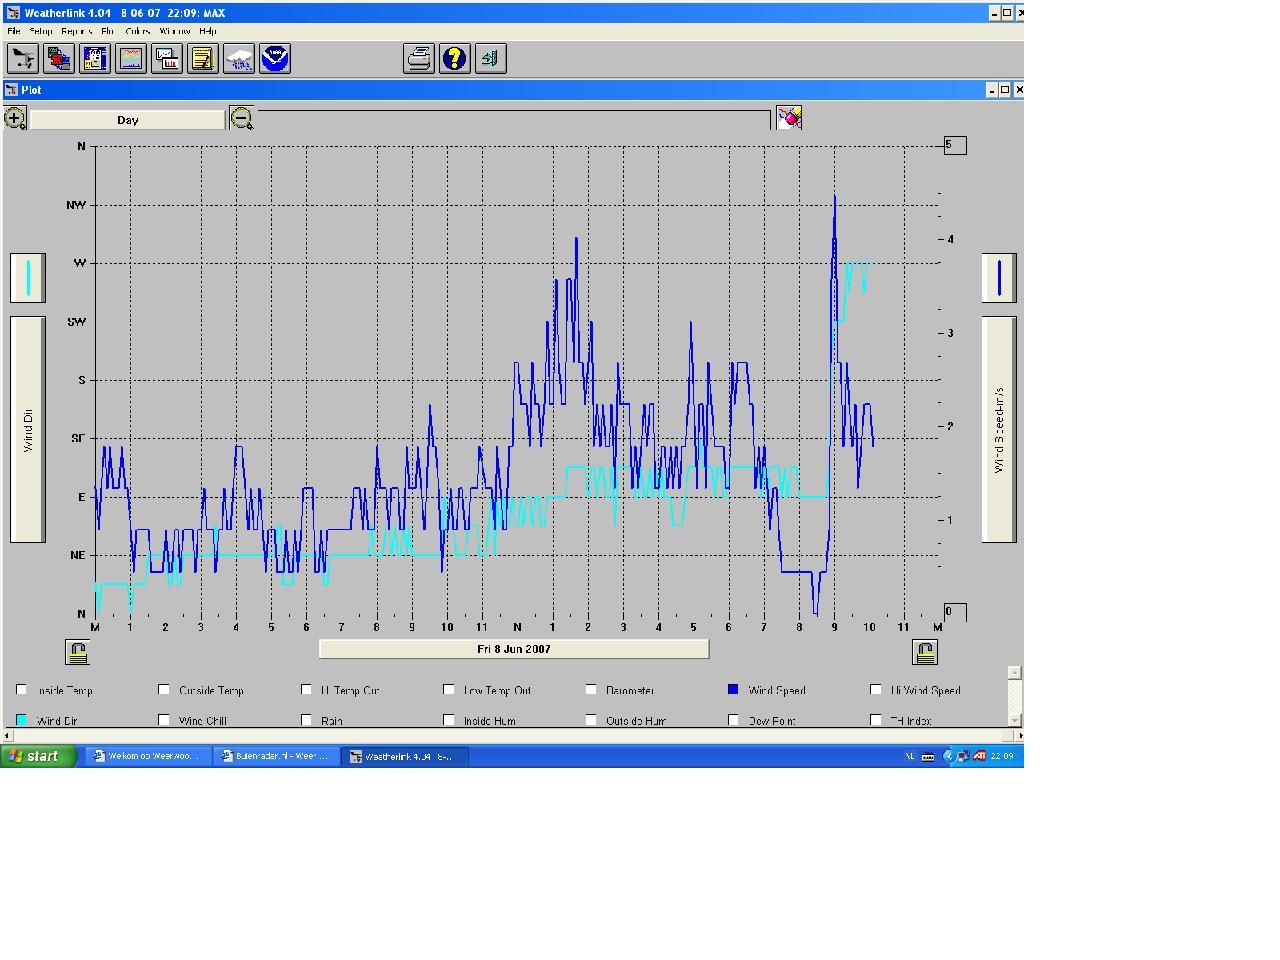Click the Wind Dir axis button
The image size is (1280, 960).
(x=28, y=430)
